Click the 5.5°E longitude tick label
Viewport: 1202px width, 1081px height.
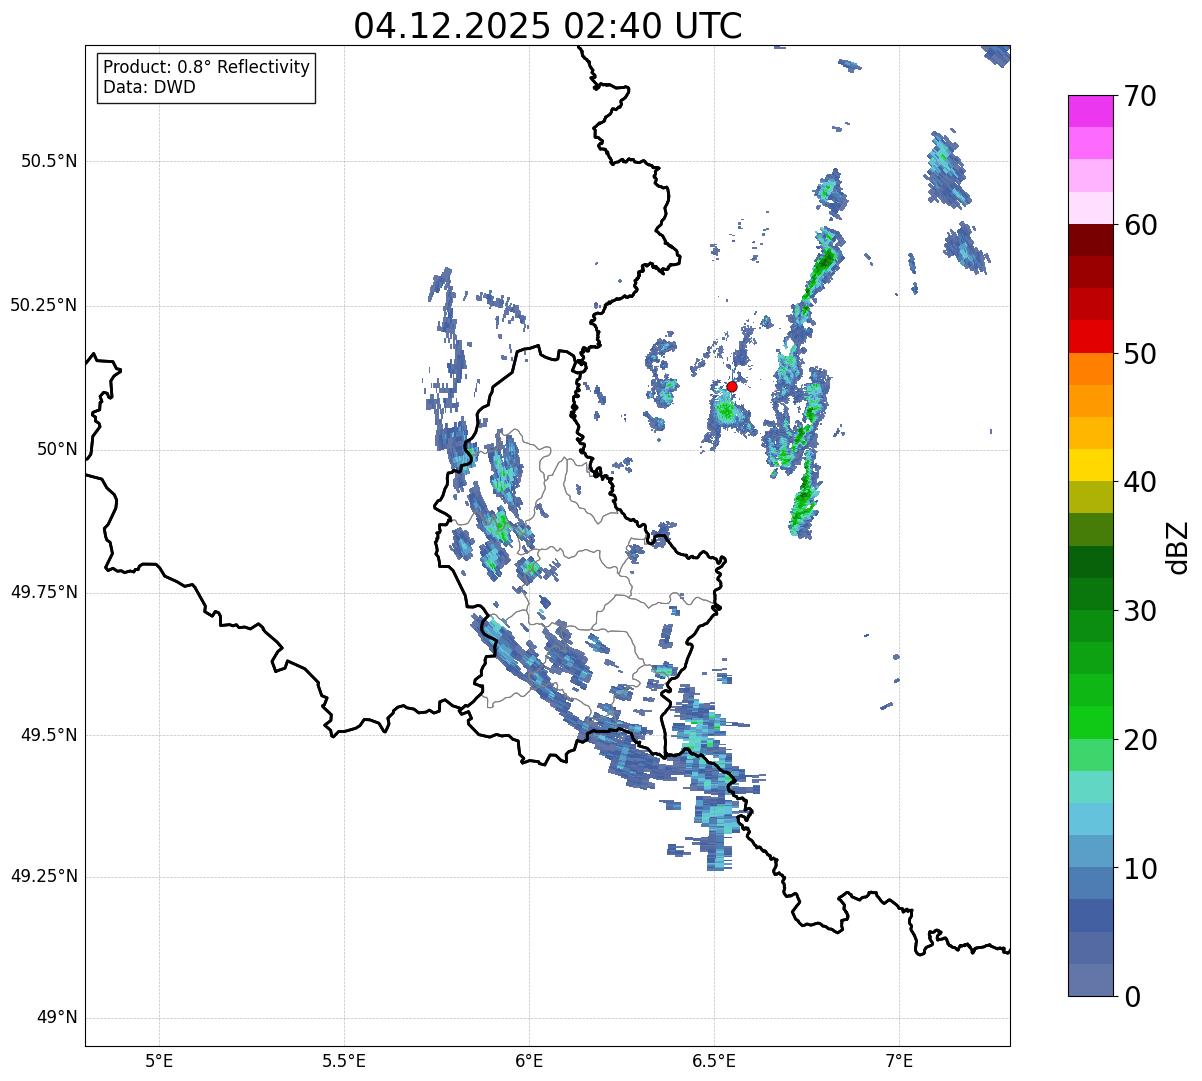(x=344, y=1060)
